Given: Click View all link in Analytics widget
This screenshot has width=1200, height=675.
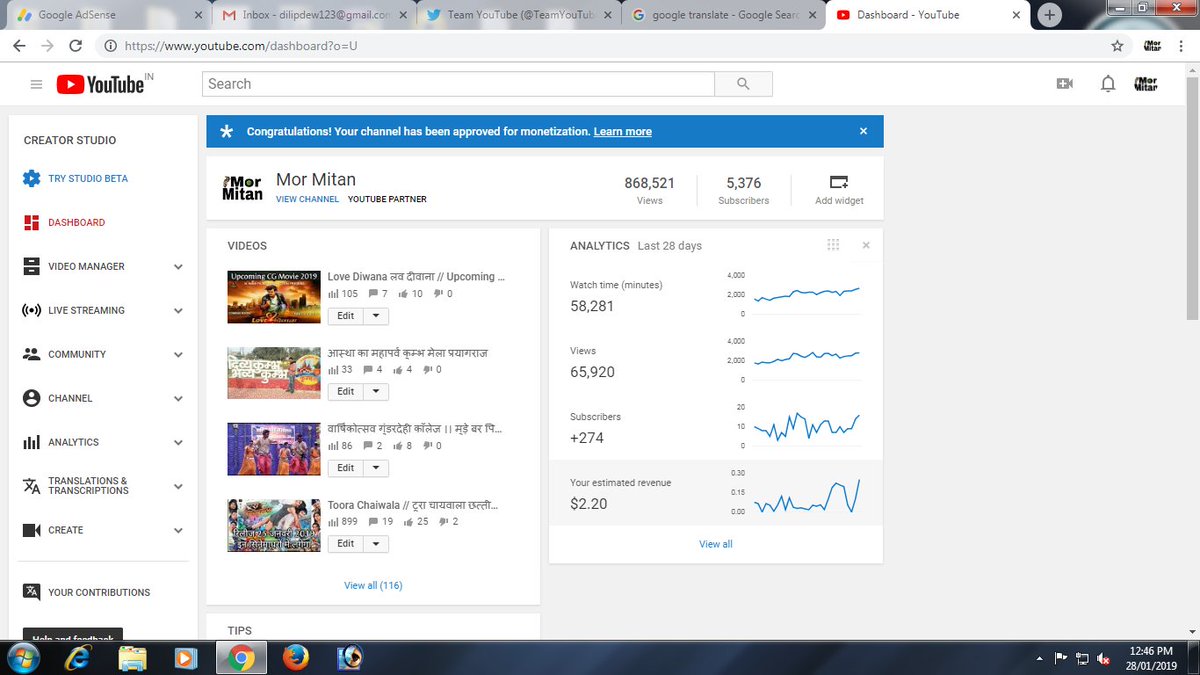Looking at the screenshot, I should pyautogui.click(x=716, y=544).
